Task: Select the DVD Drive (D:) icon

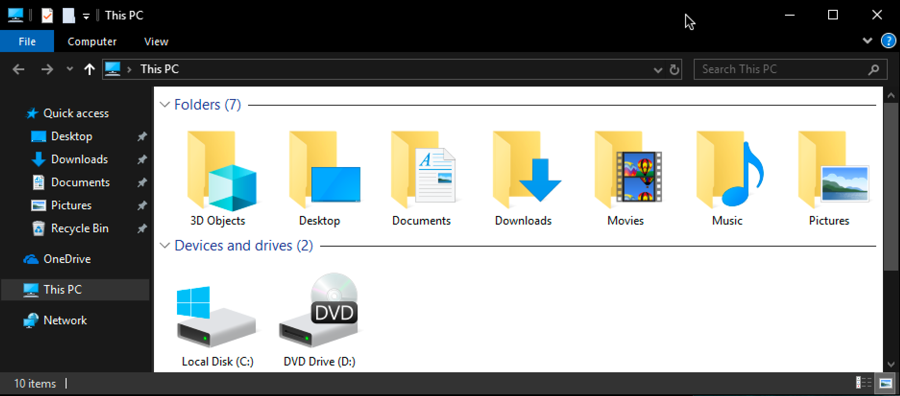Action: (x=319, y=313)
